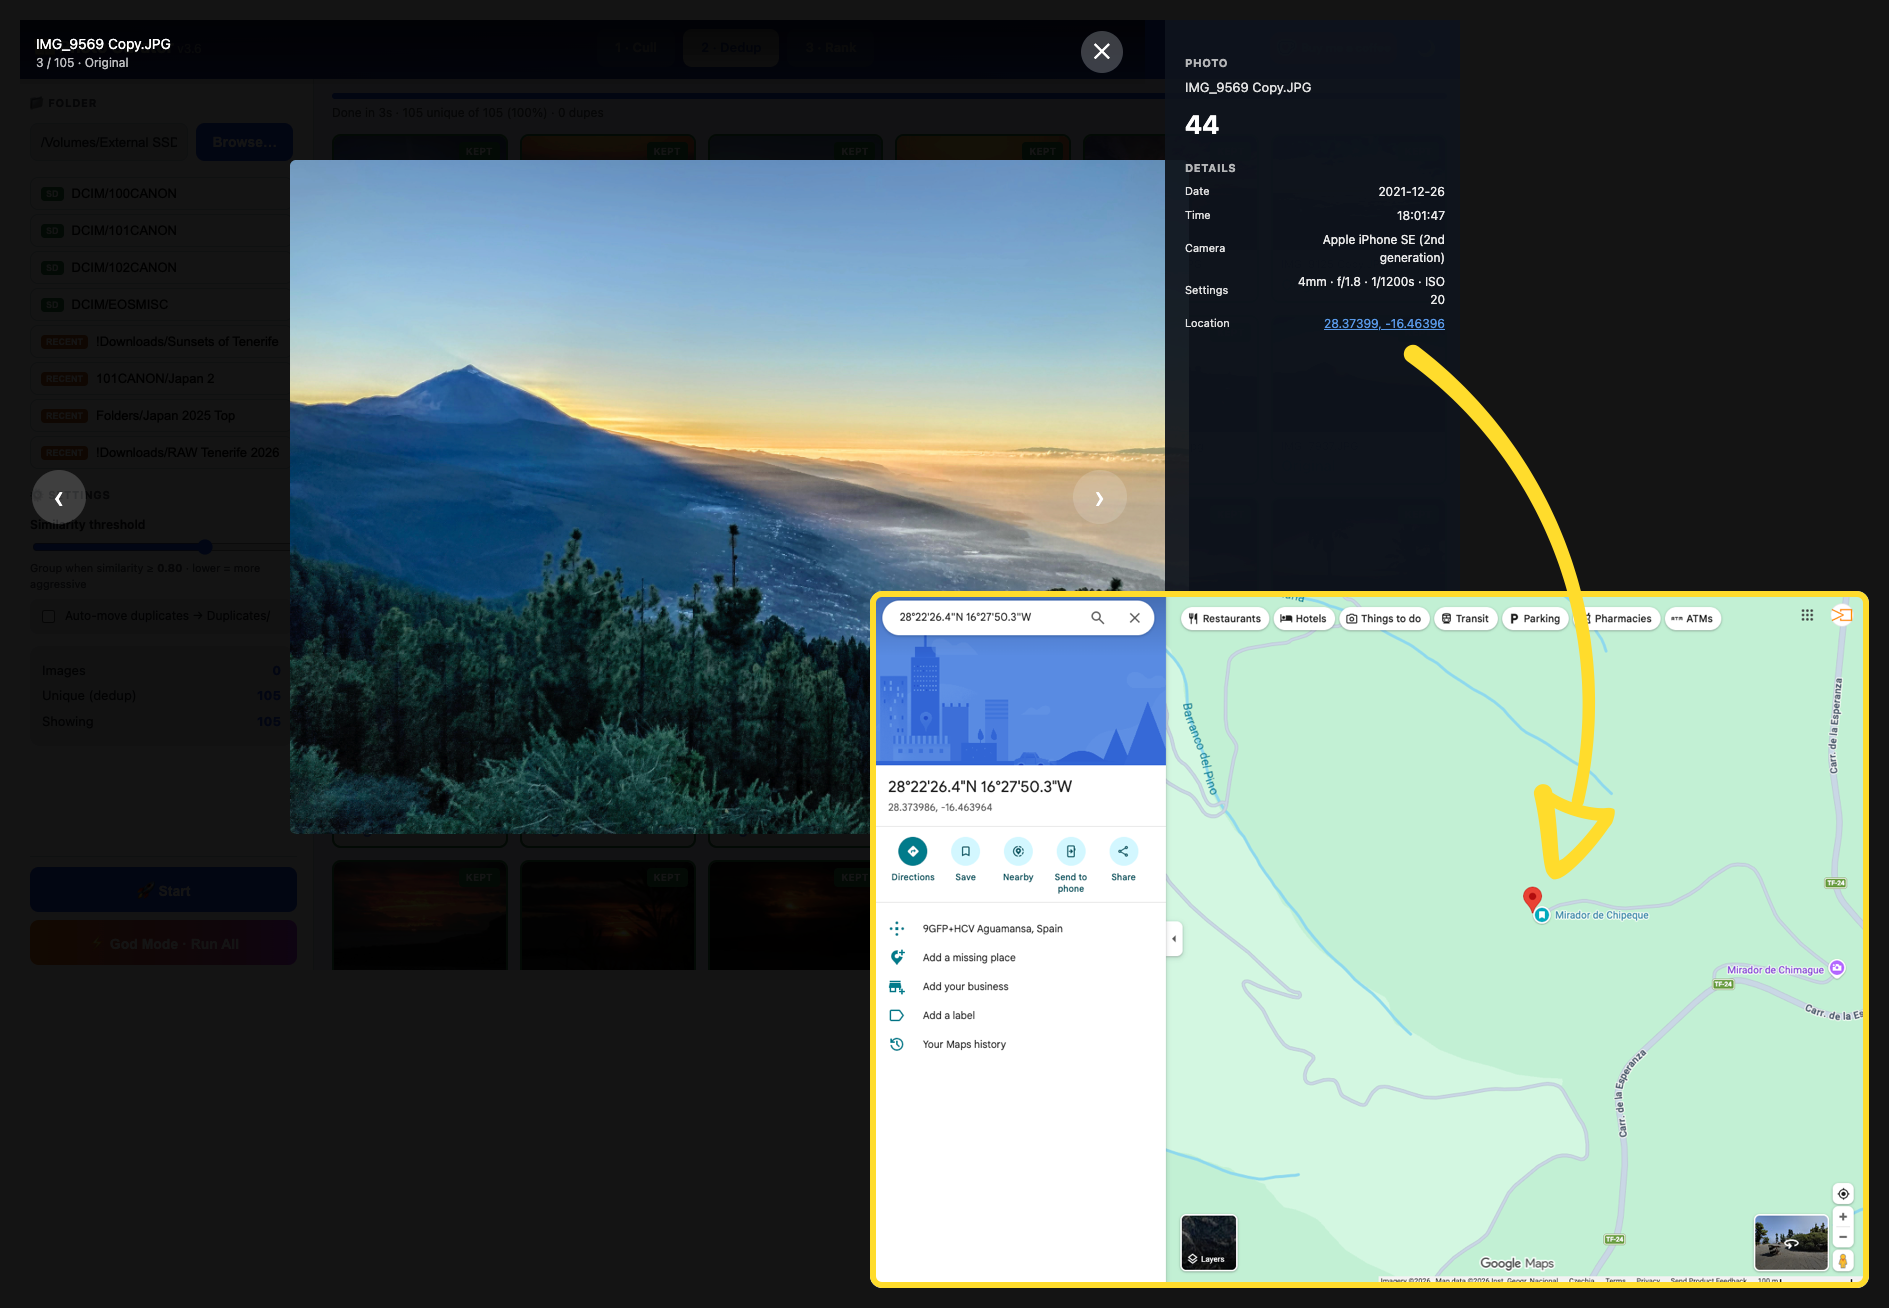Open the 28.37399, -16.46396 location link
Screen dimensions: 1889x1308
coord(1384,323)
